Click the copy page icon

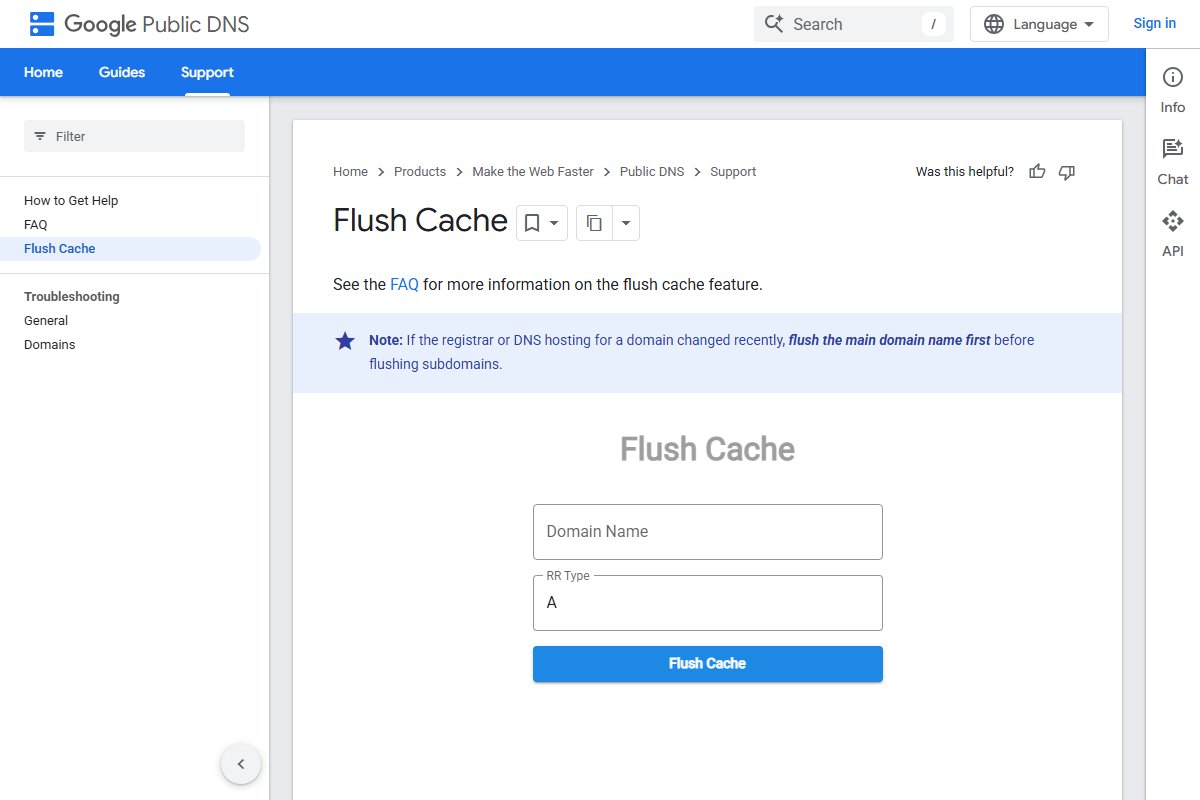(x=594, y=223)
